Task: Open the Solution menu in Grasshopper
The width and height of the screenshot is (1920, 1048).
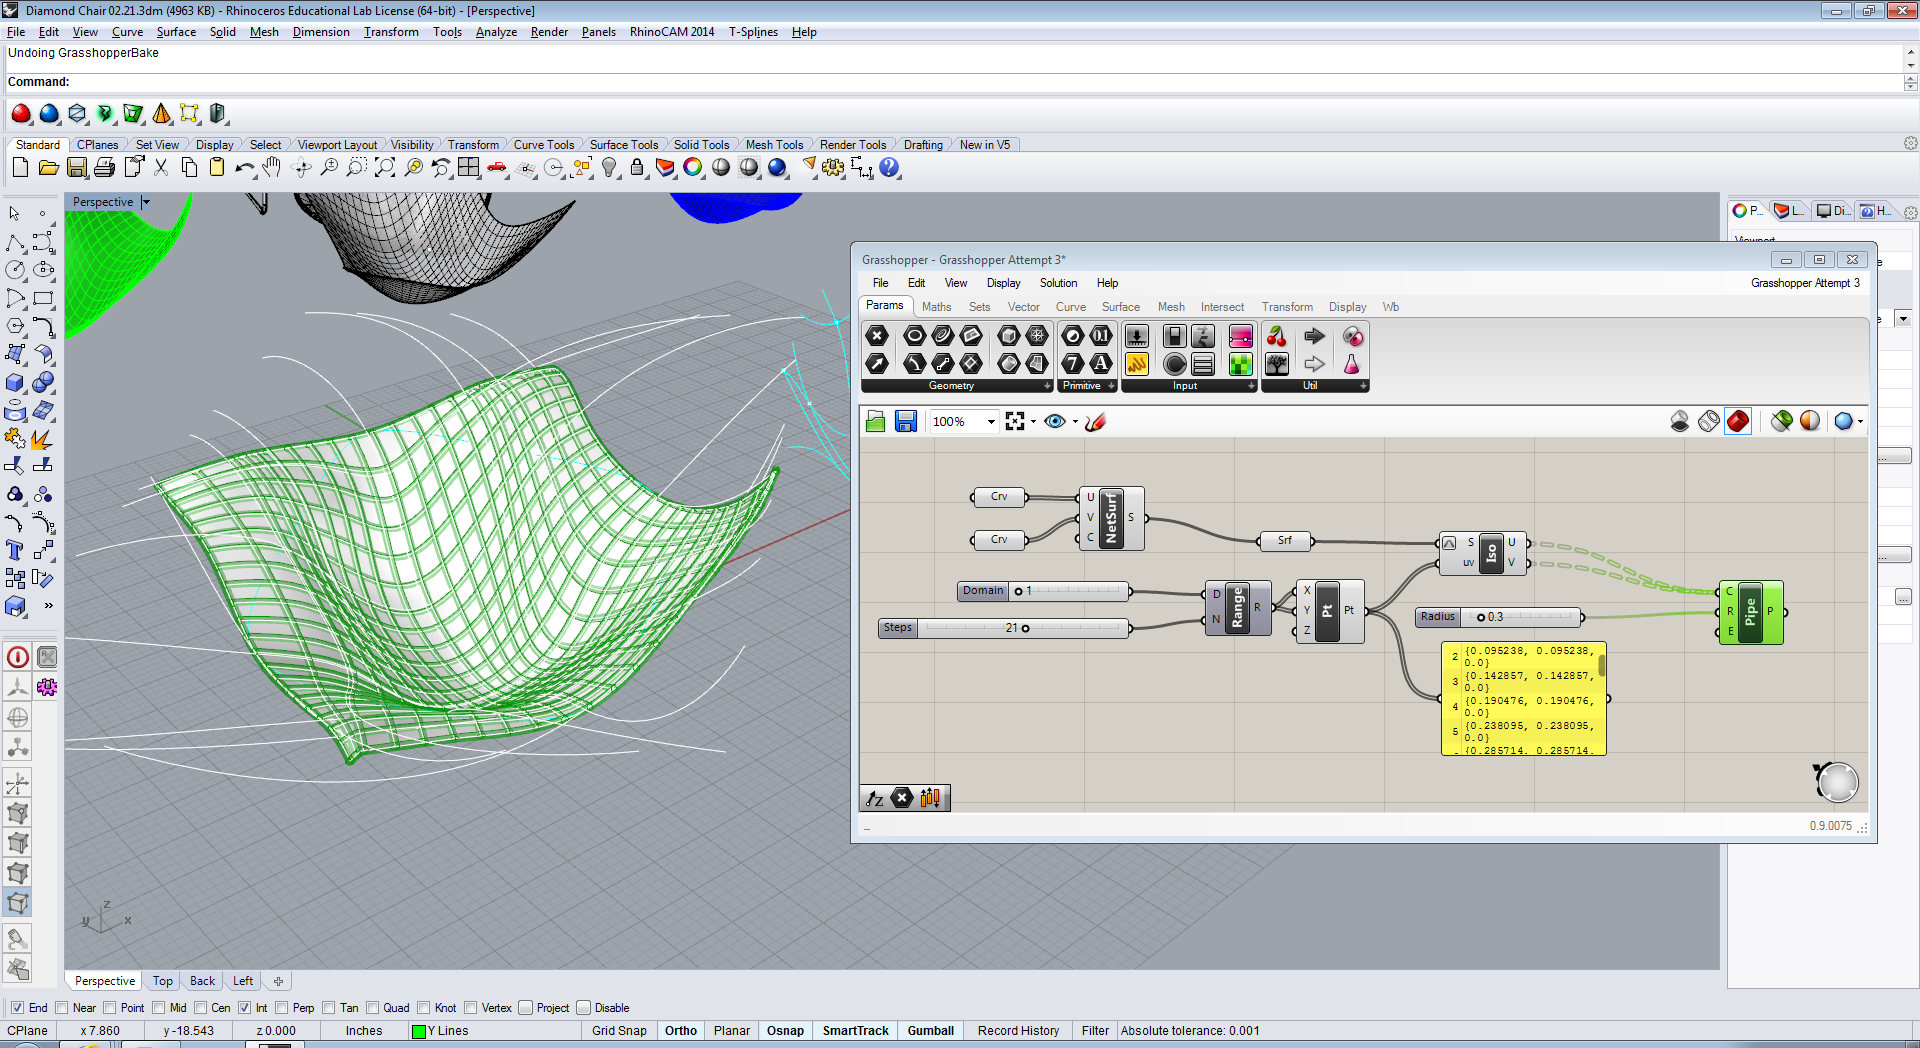Action: [x=1058, y=283]
